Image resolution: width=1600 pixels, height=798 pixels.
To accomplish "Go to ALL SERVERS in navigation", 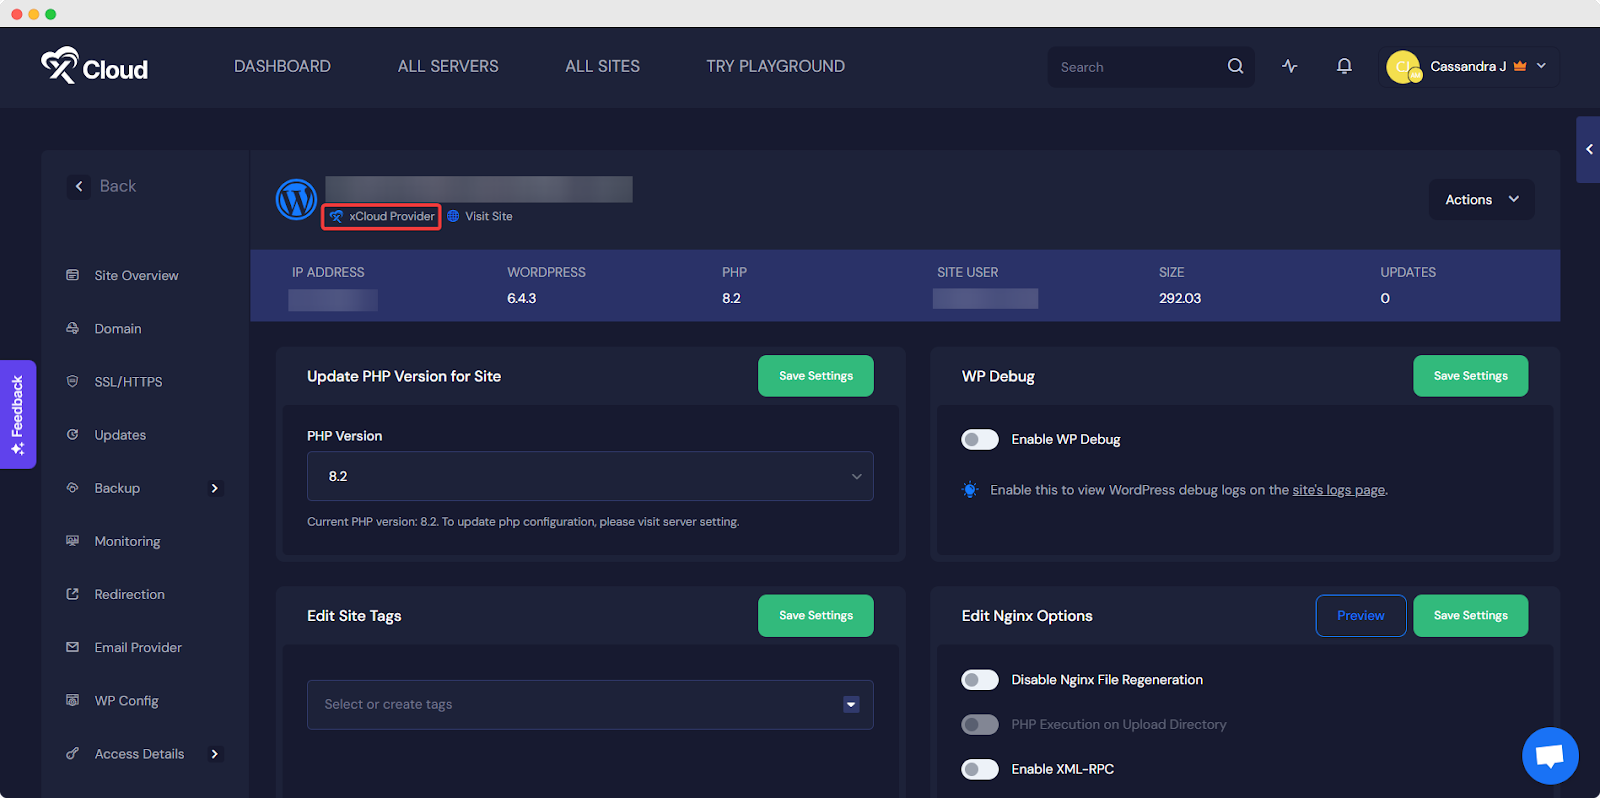I will click(448, 66).
